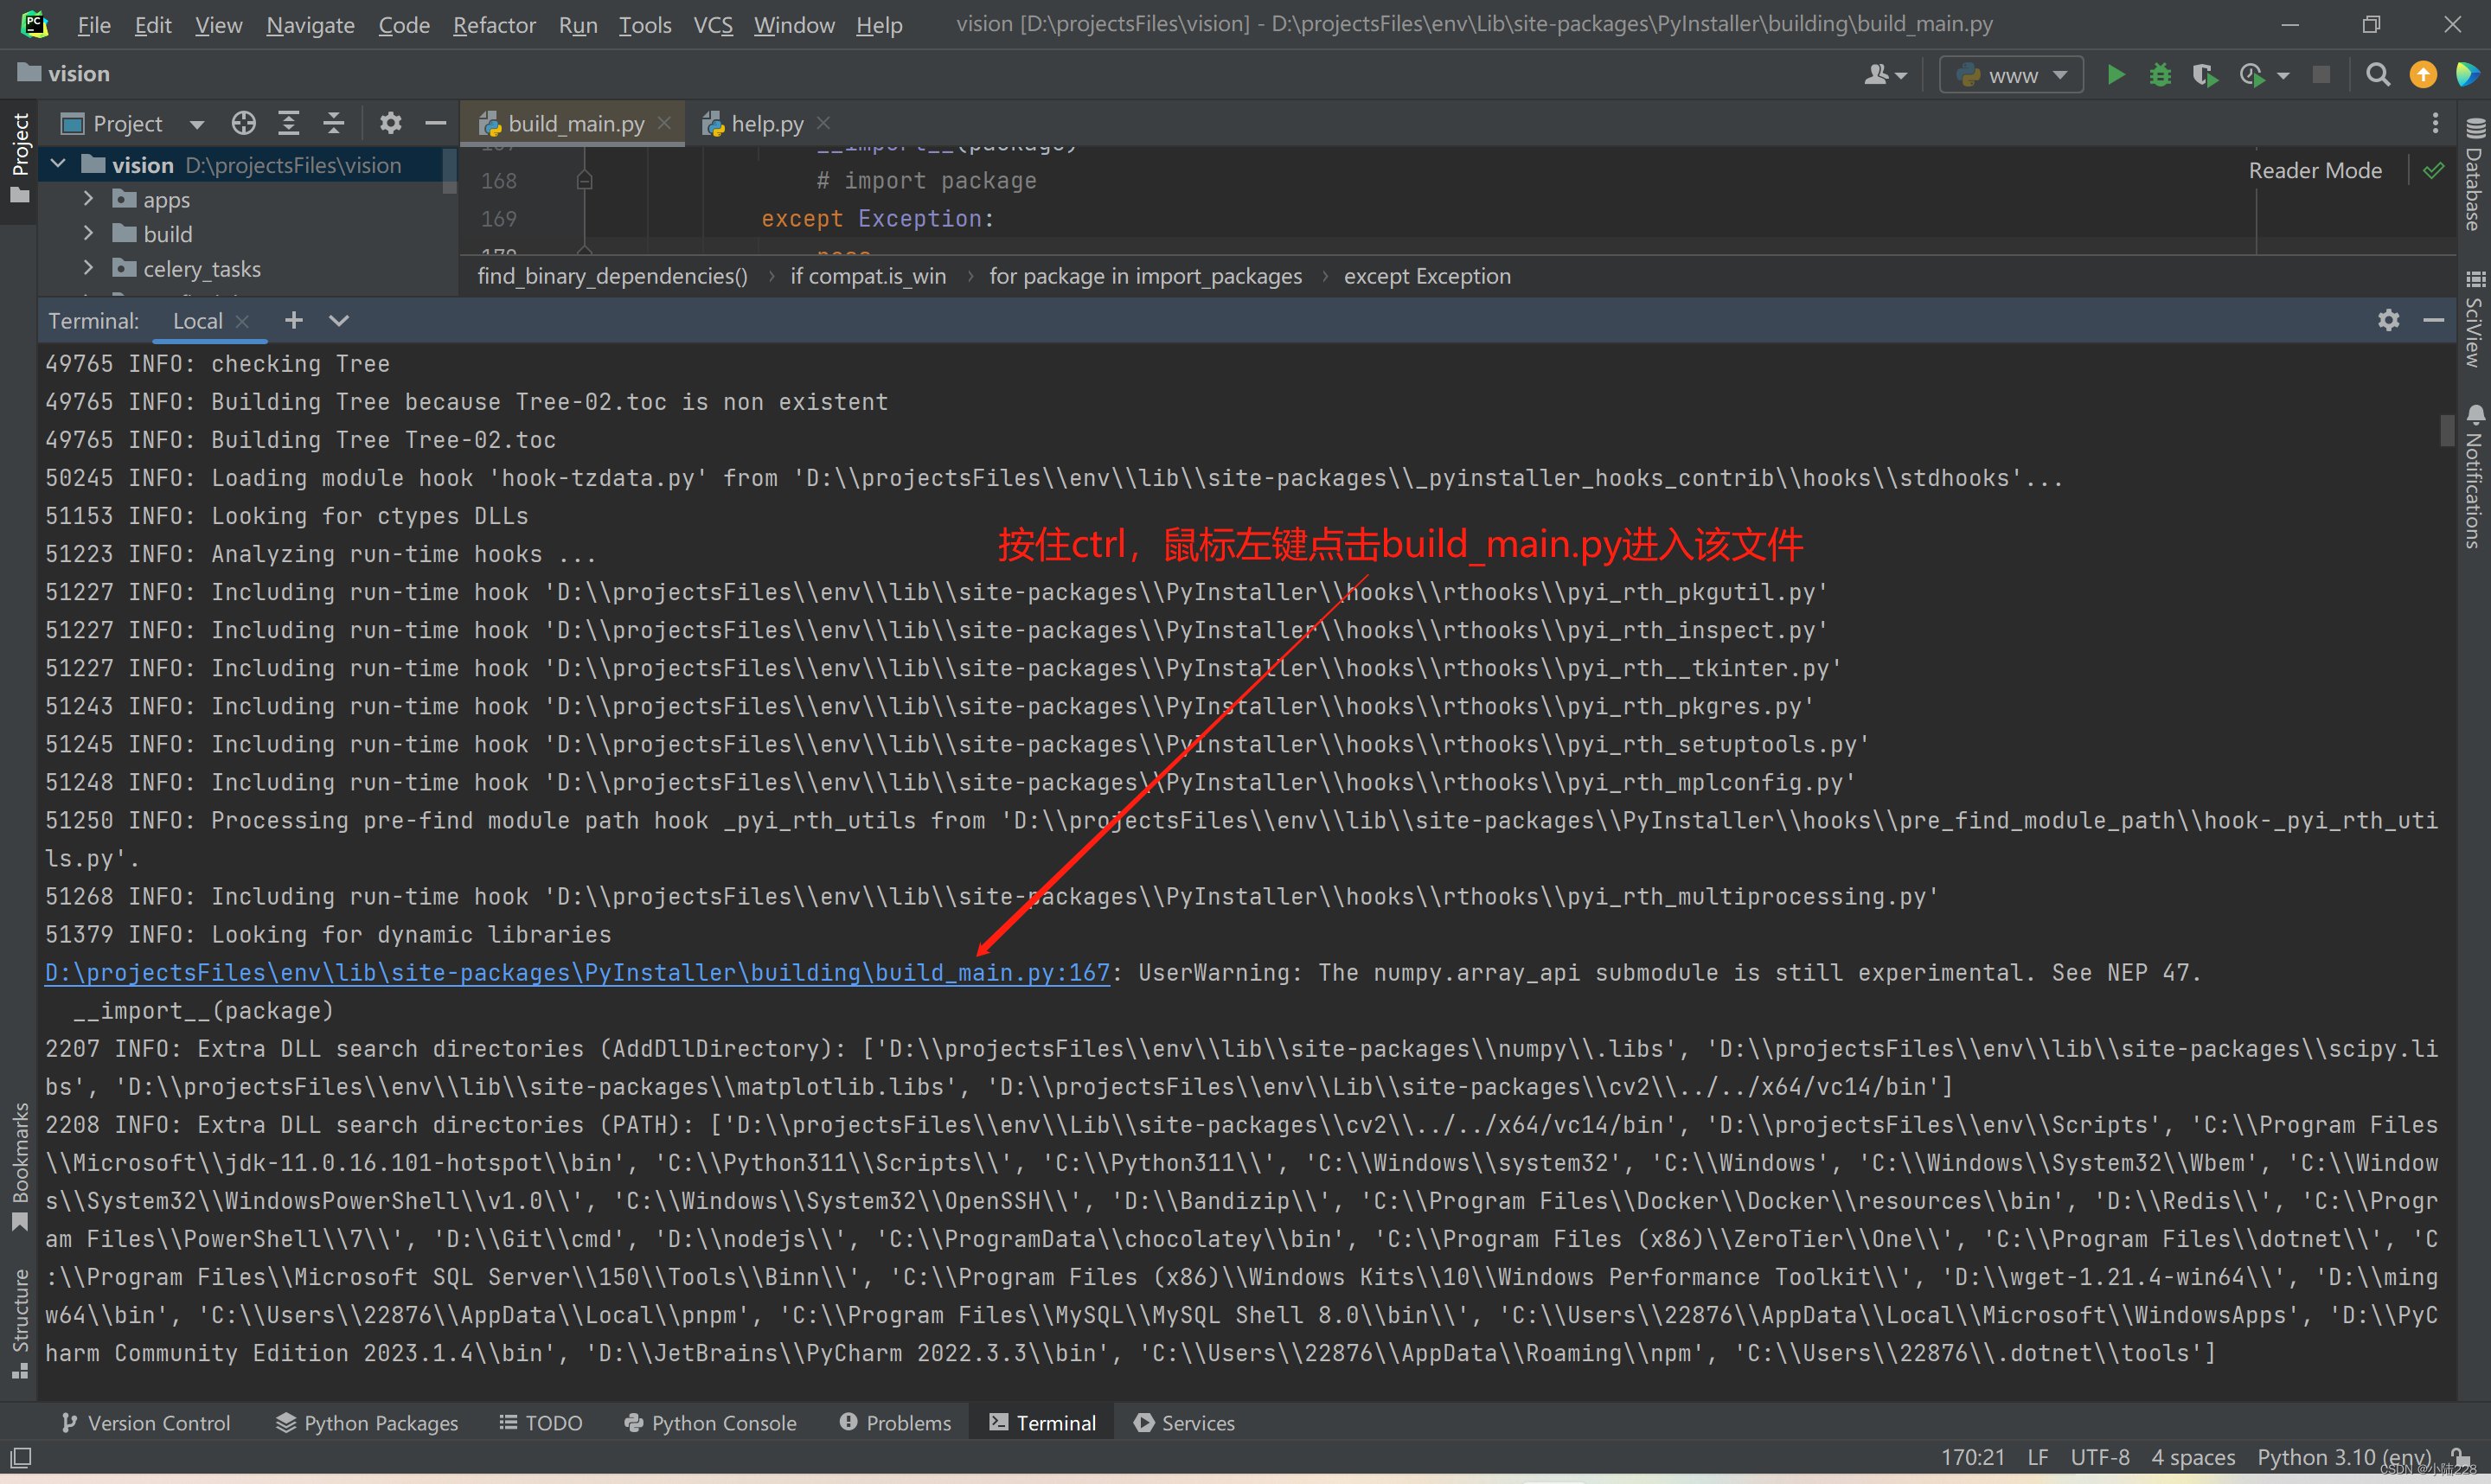Open the Problems tool window
Viewport: 2491px width, 1484px height.
pyautogui.click(x=896, y=1422)
